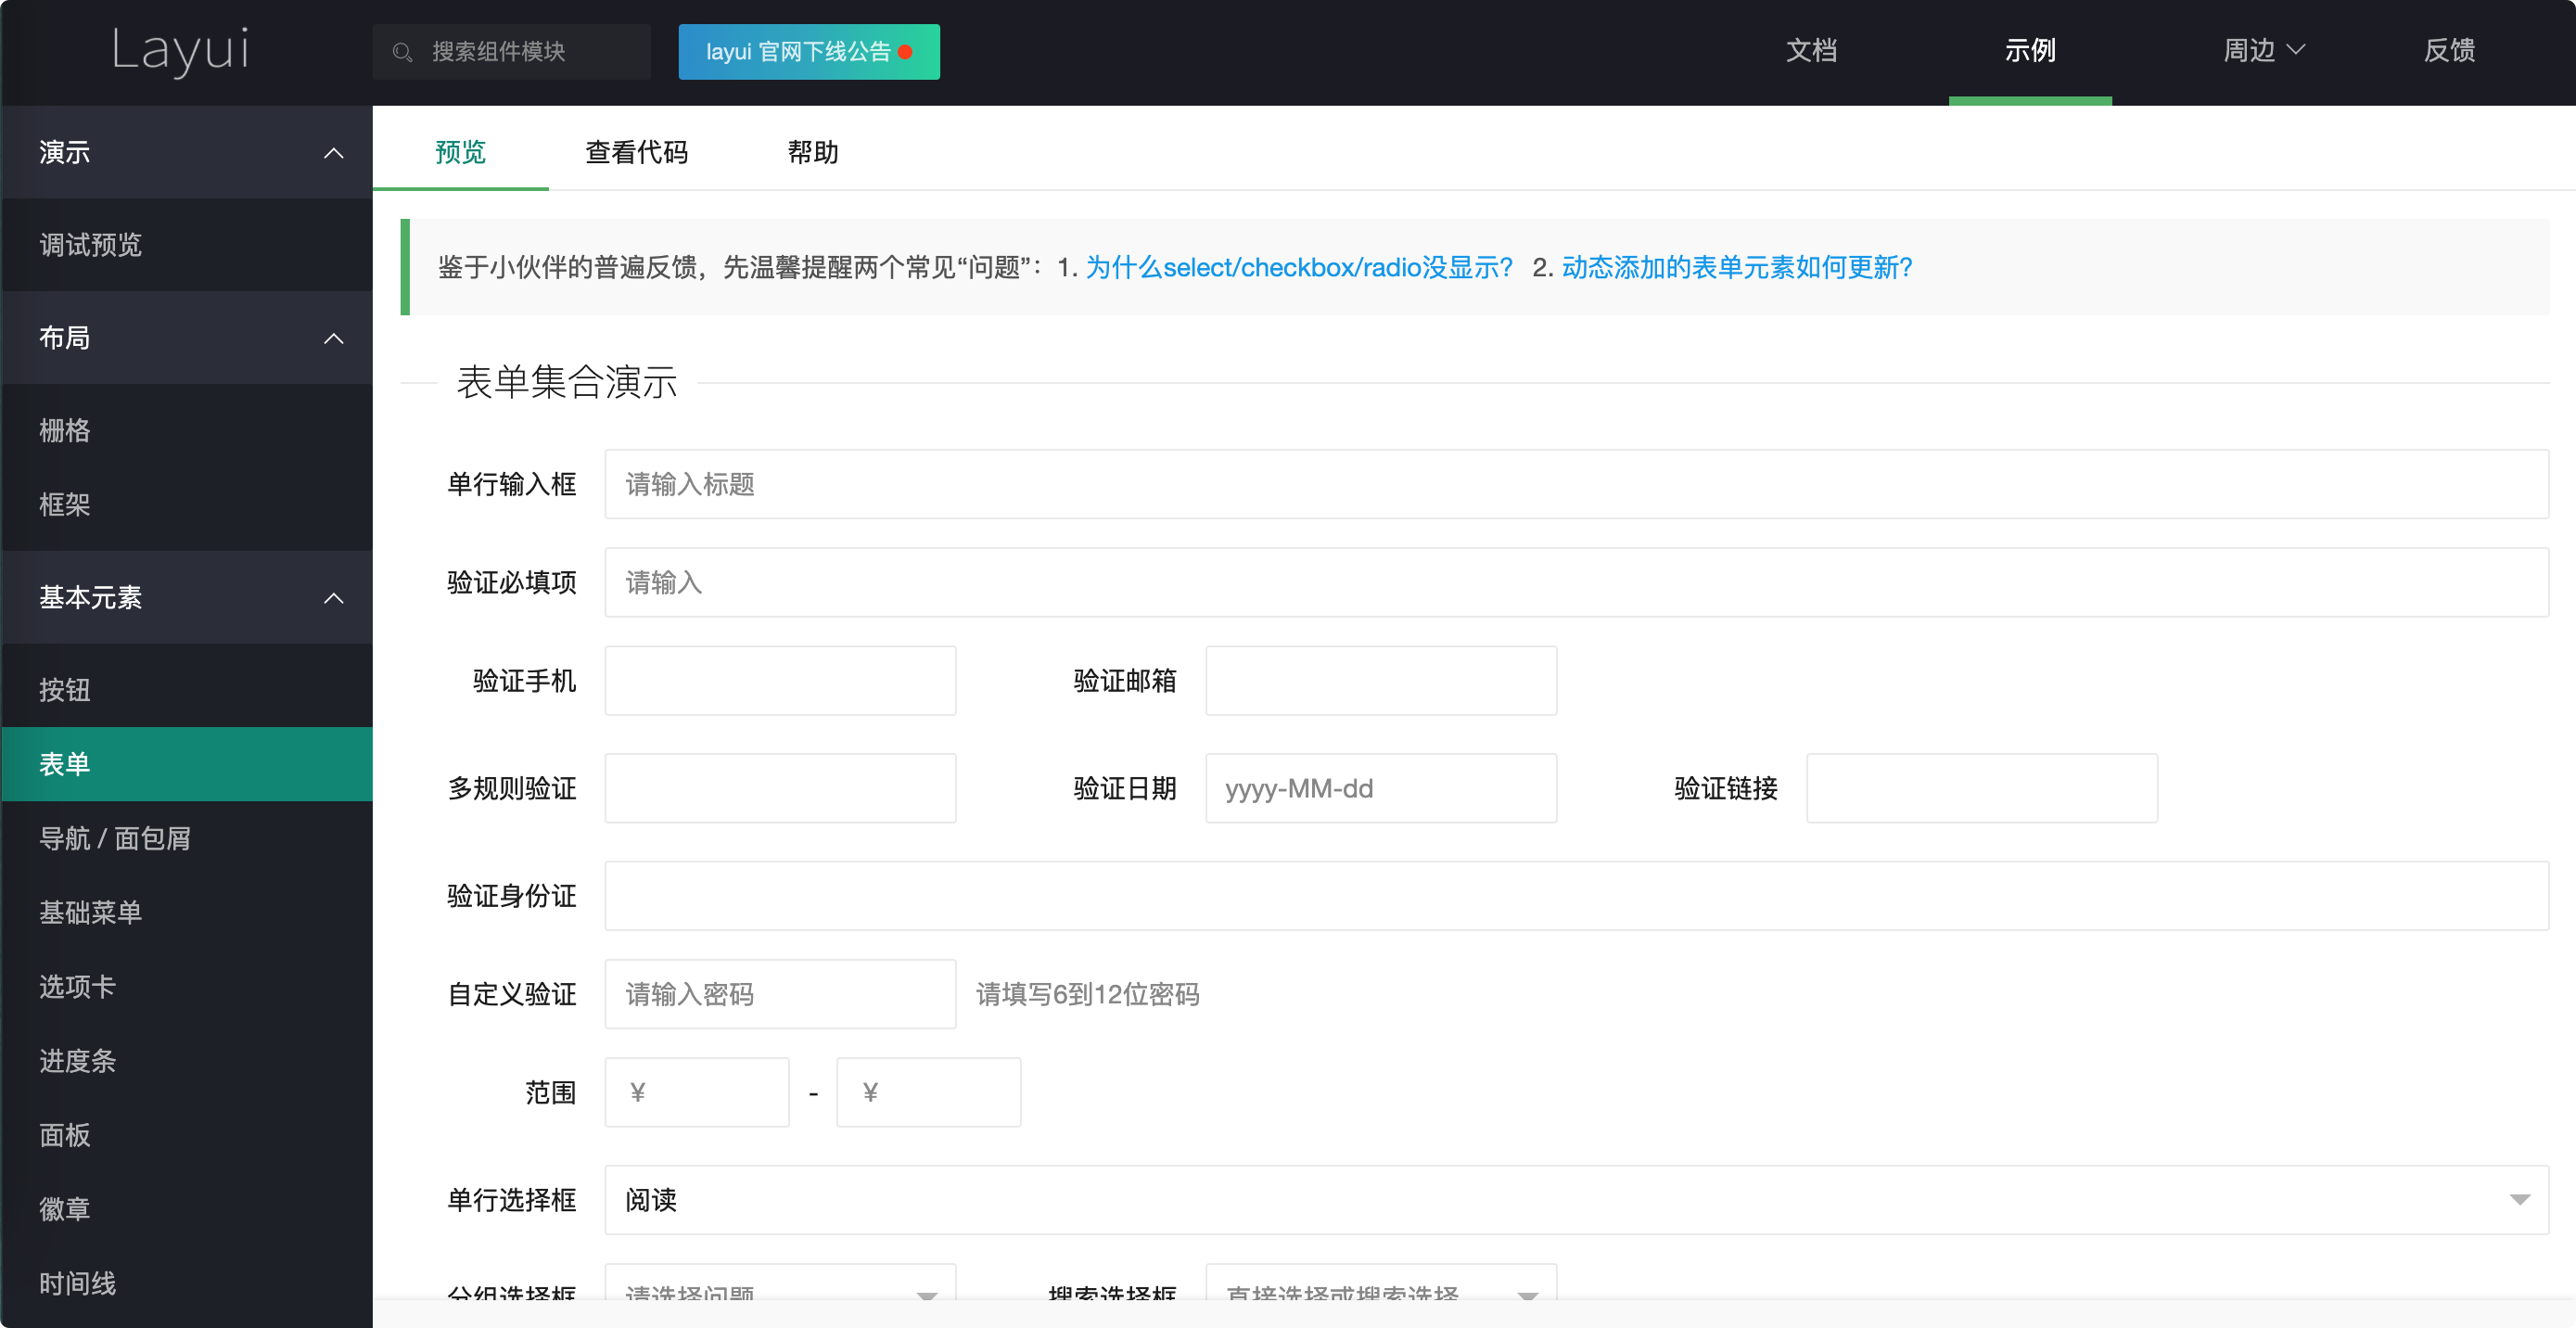Open 框架 in the sidebar
Viewport: 2576px width, 1328px height.
pos(187,504)
